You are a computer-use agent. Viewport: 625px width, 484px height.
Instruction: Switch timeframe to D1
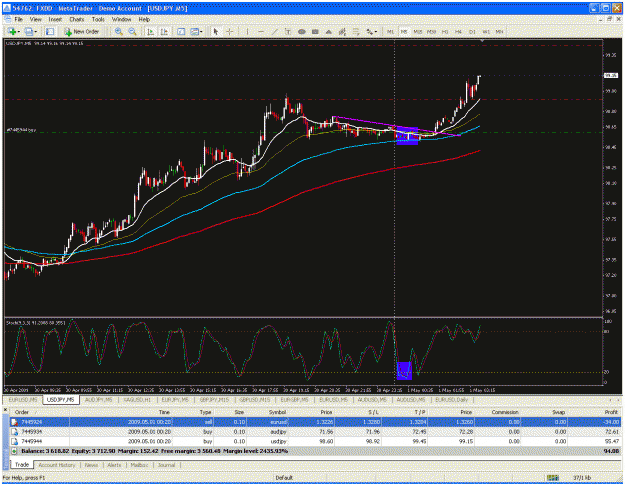click(x=472, y=31)
